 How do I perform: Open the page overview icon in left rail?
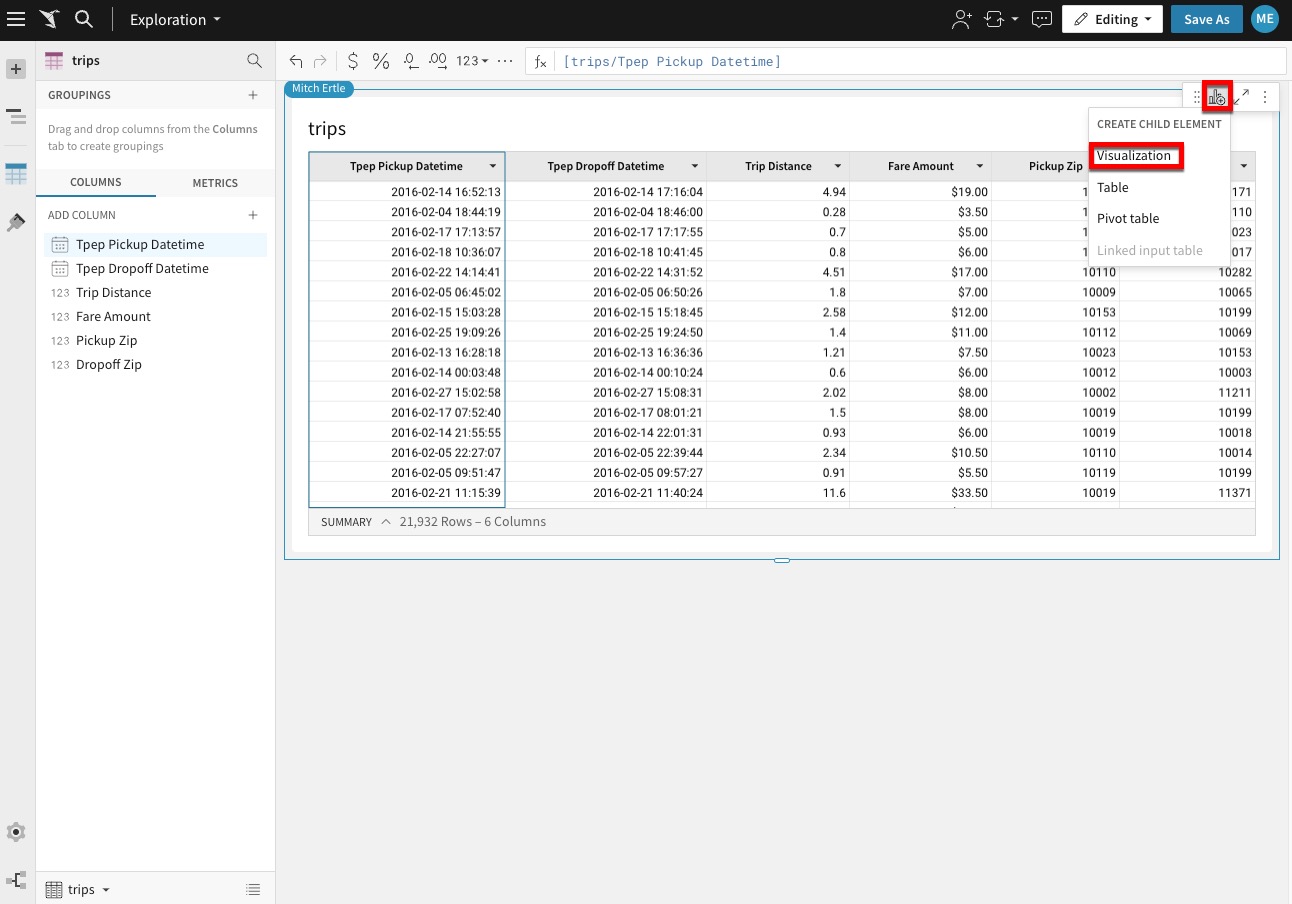point(16,118)
